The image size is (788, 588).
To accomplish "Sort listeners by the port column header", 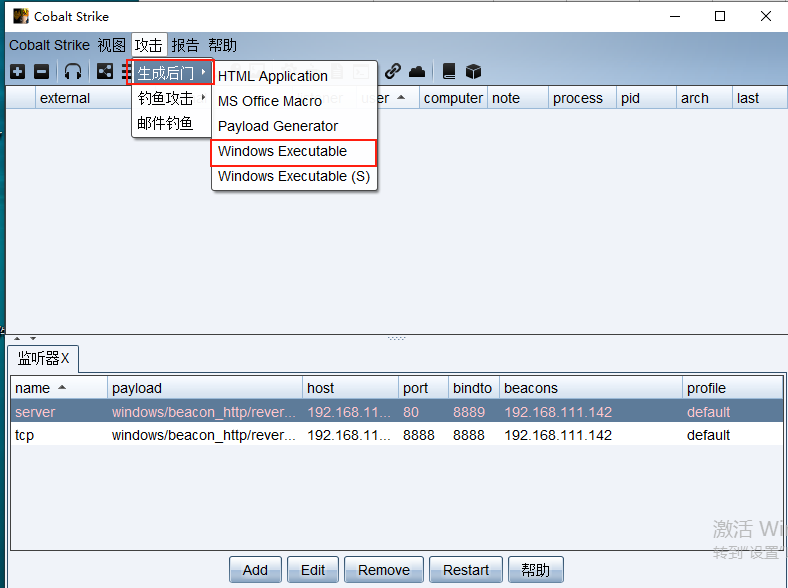I will pyautogui.click(x=423, y=388).
